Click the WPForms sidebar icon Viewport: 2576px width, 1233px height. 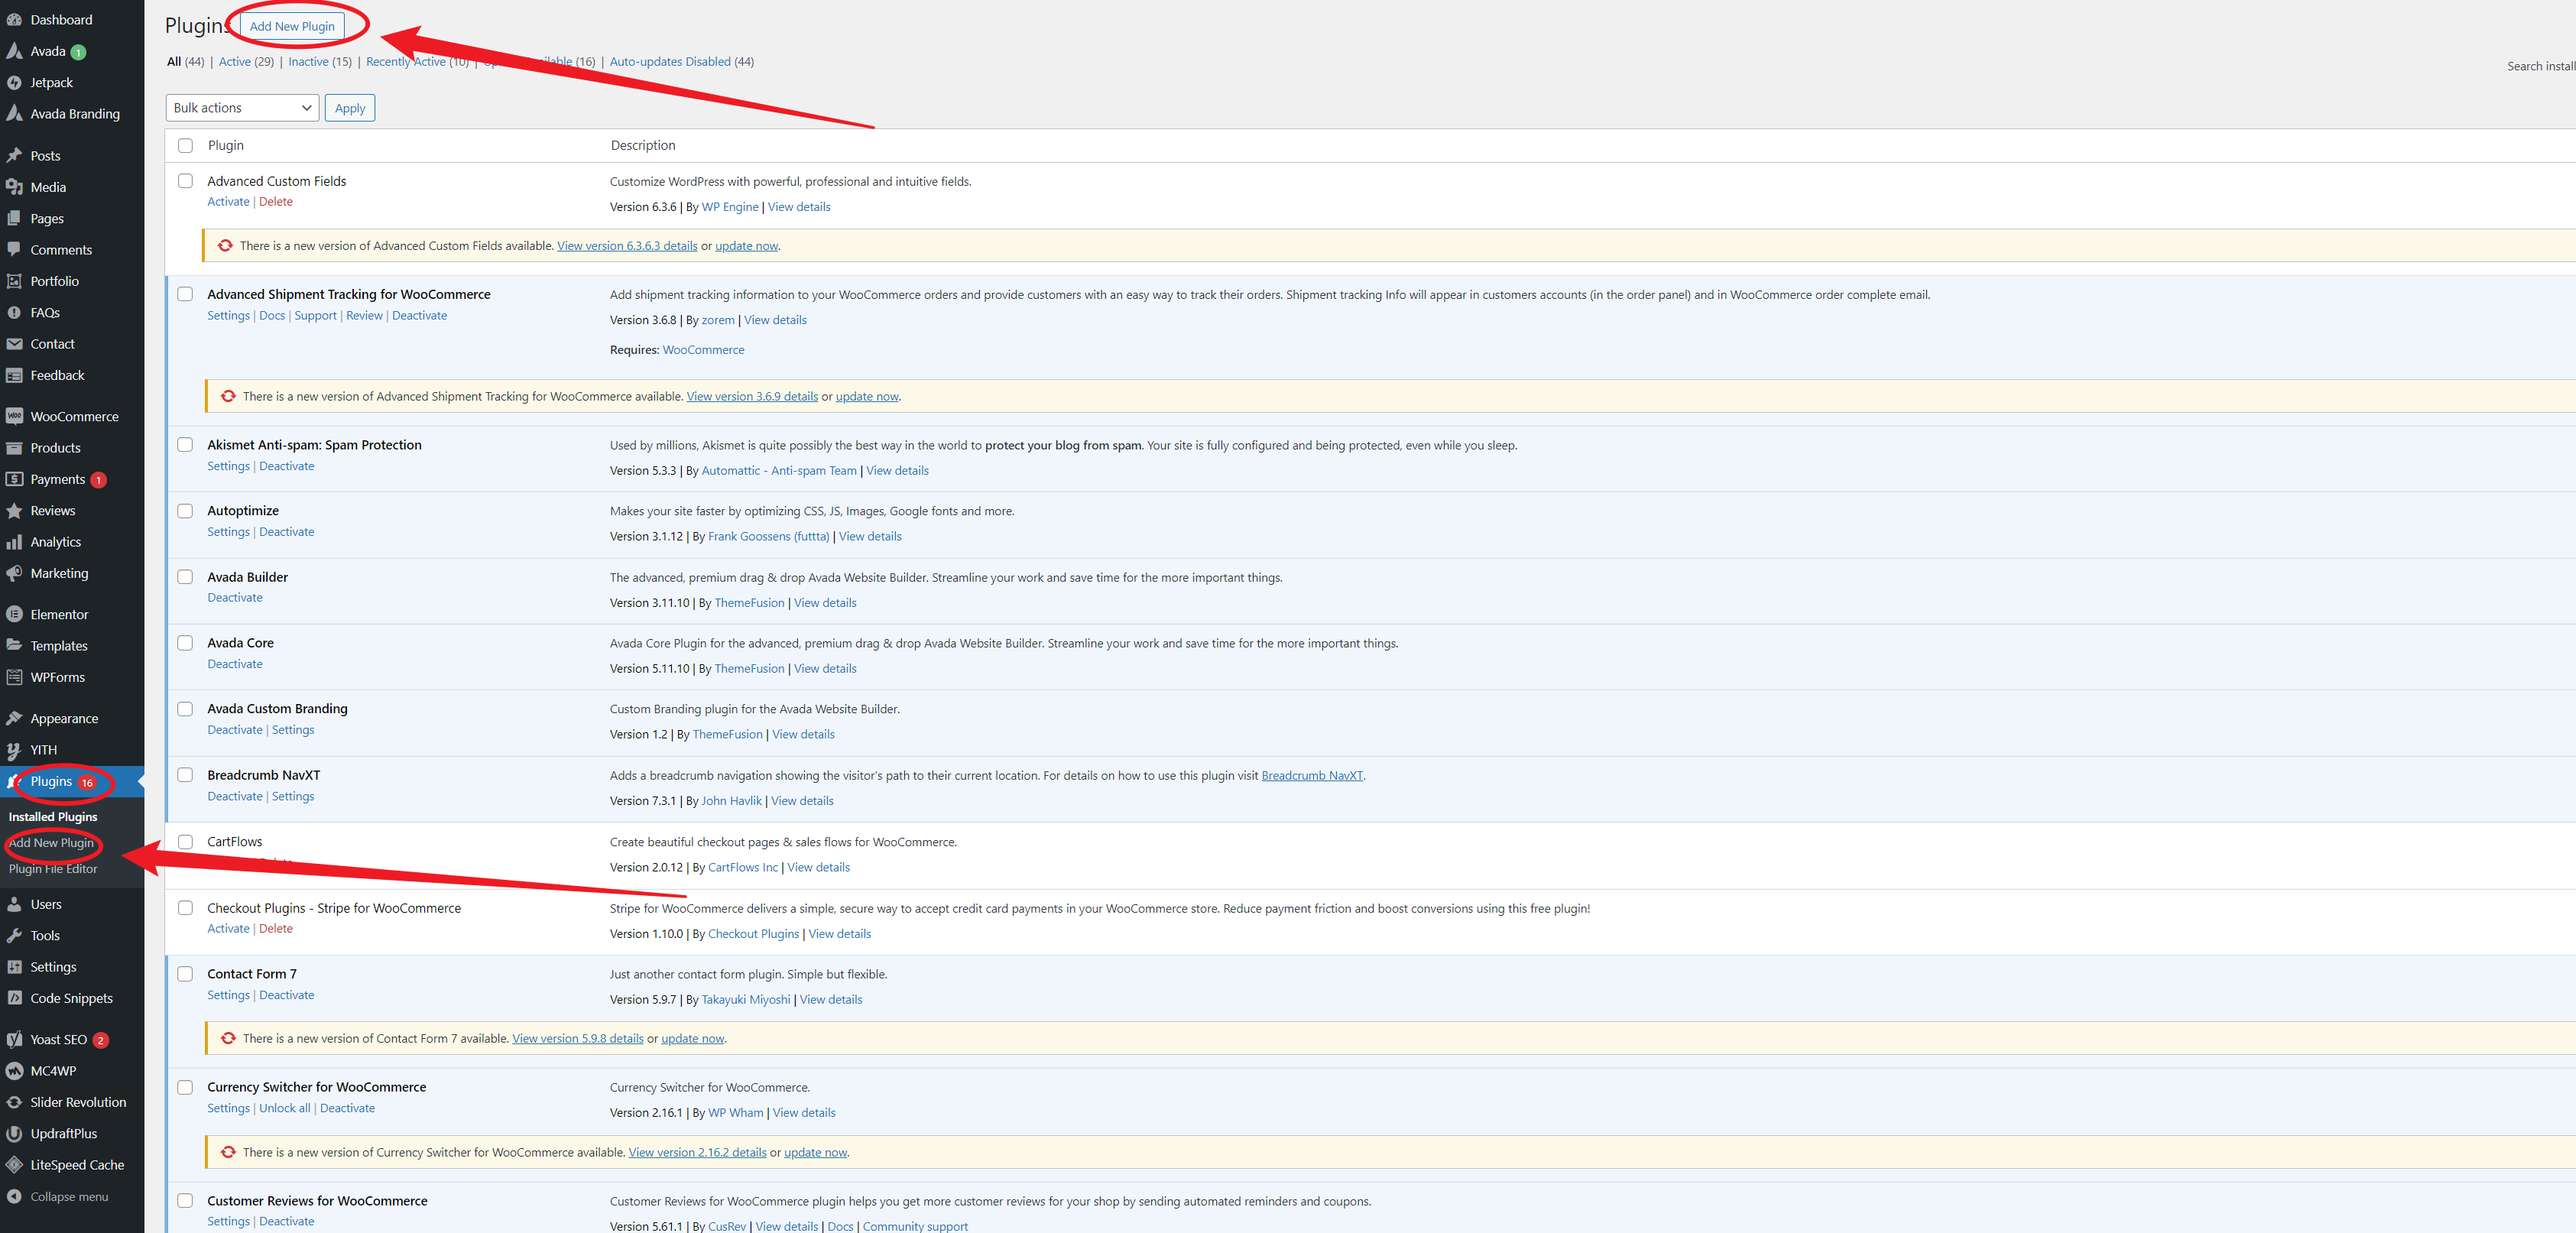click(x=15, y=677)
